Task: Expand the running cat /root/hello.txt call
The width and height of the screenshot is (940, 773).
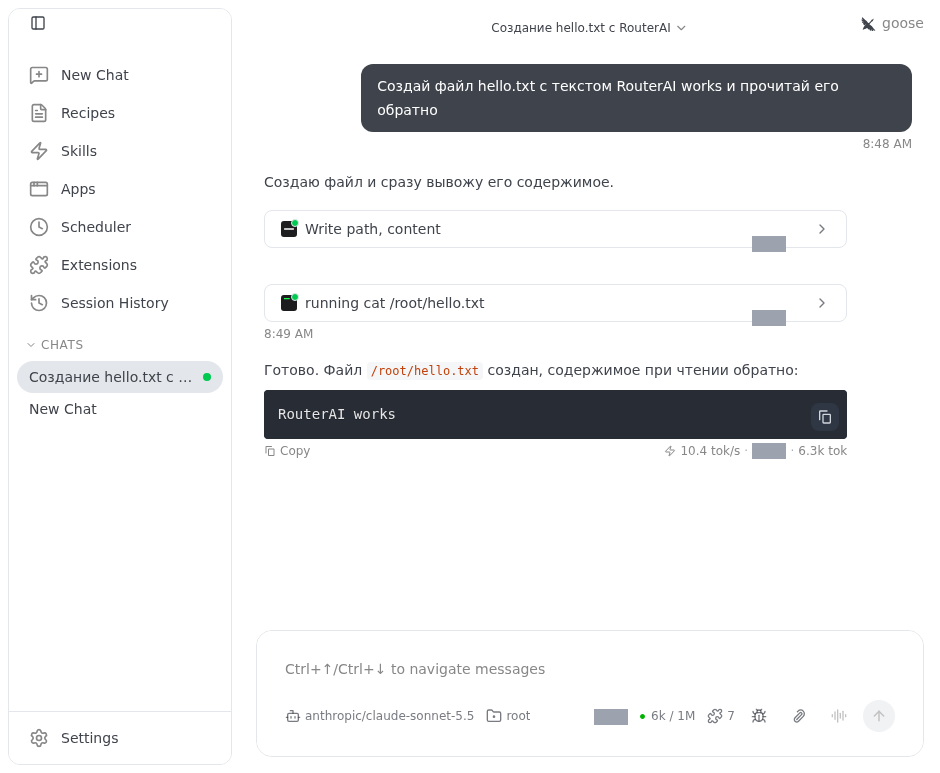Action: [x=555, y=303]
